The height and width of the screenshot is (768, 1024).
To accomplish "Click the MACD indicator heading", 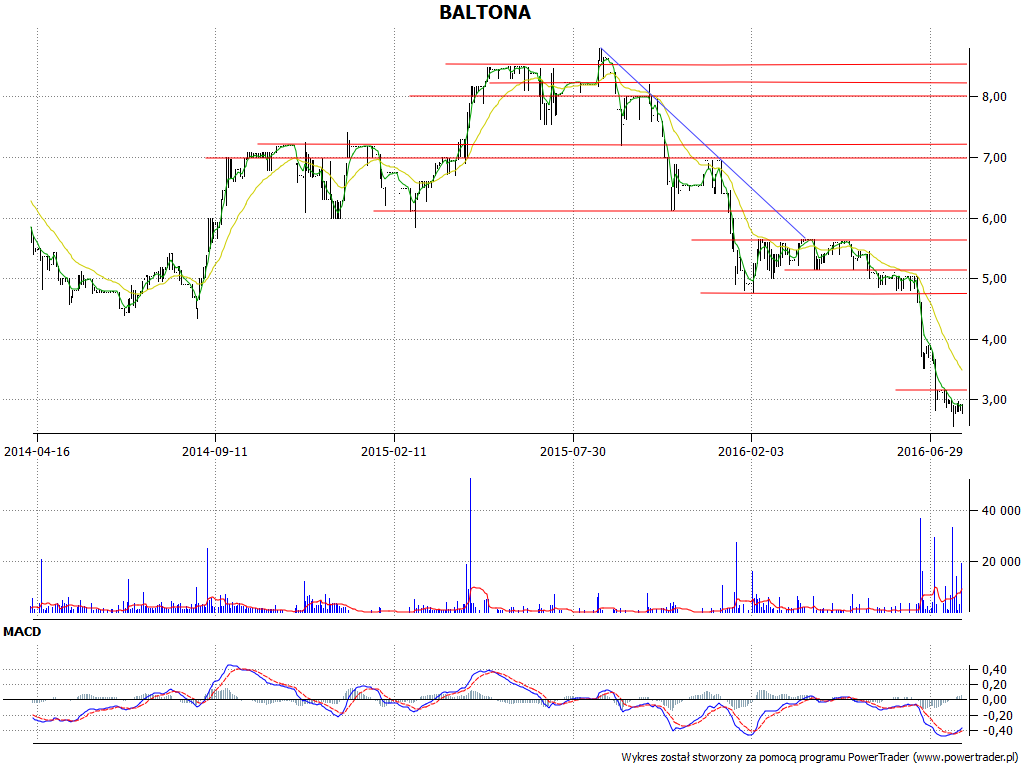I will click(22, 632).
